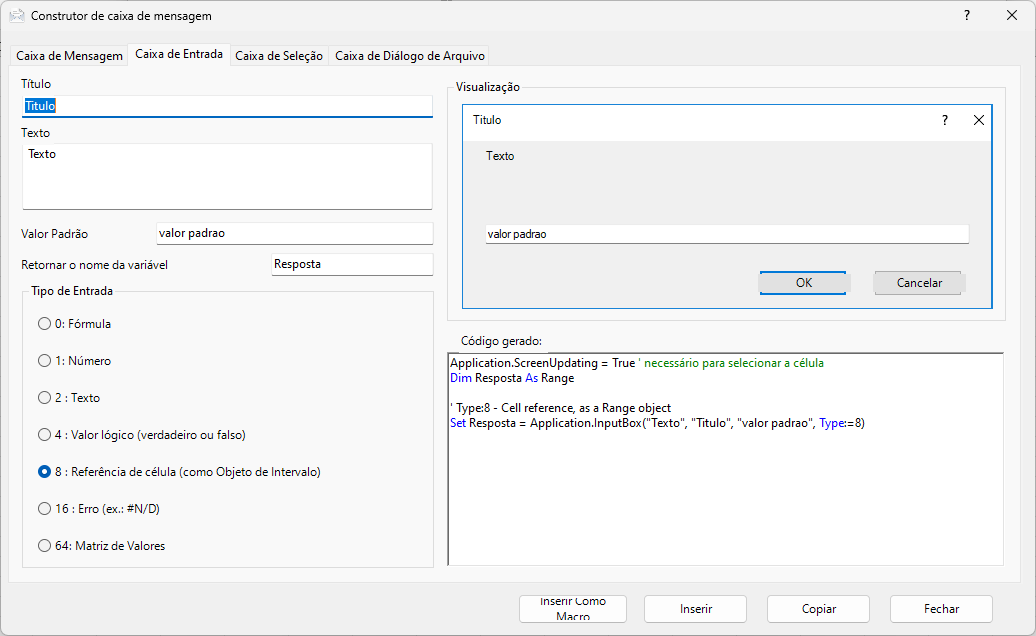The width and height of the screenshot is (1036, 636).
Task: Click the Valor Padrão input field
Action: point(295,233)
